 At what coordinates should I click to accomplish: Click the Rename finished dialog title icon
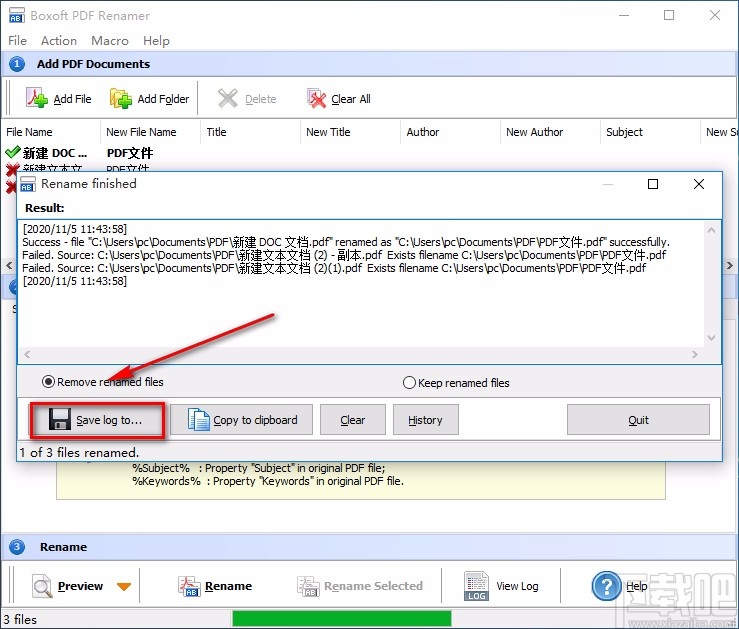[x=28, y=184]
